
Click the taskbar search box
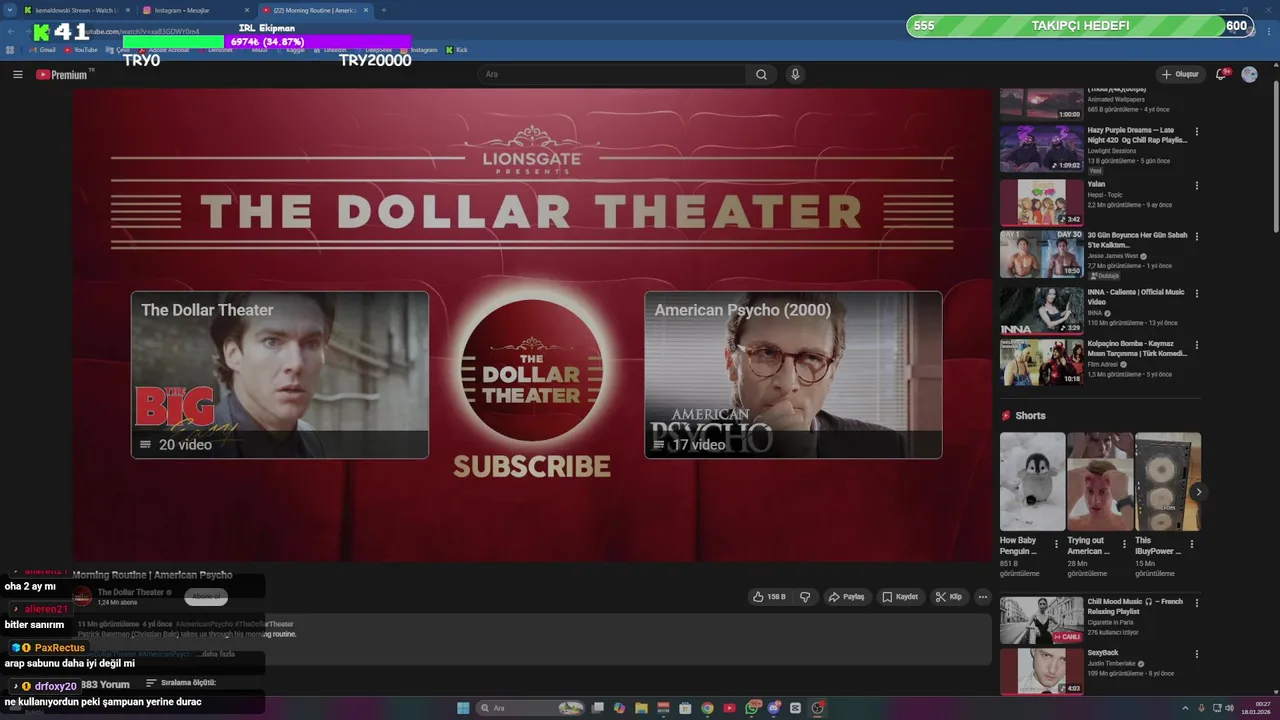530,708
